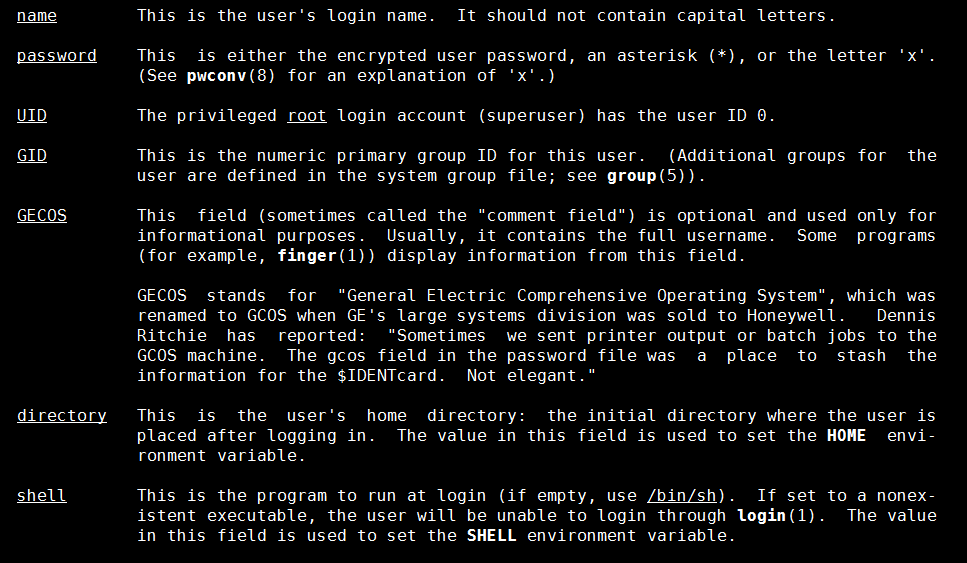Click the underlined 'password' field heading
This screenshot has width=967, height=563.
[x=57, y=55]
